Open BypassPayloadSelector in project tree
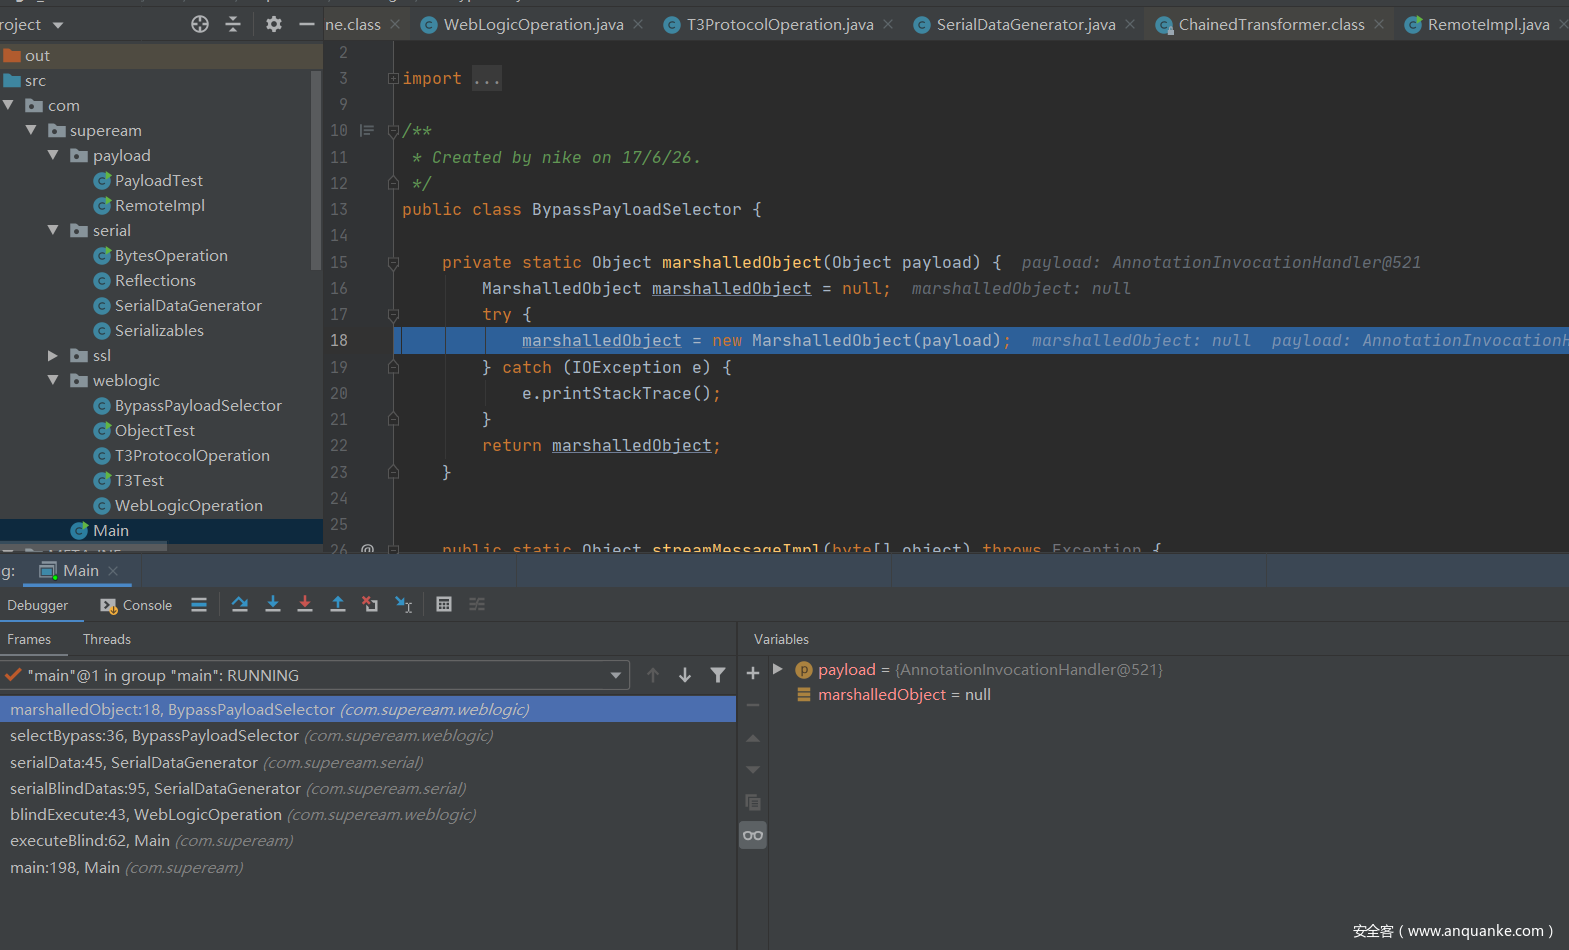The height and width of the screenshot is (950, 1569). click(197, 406)
